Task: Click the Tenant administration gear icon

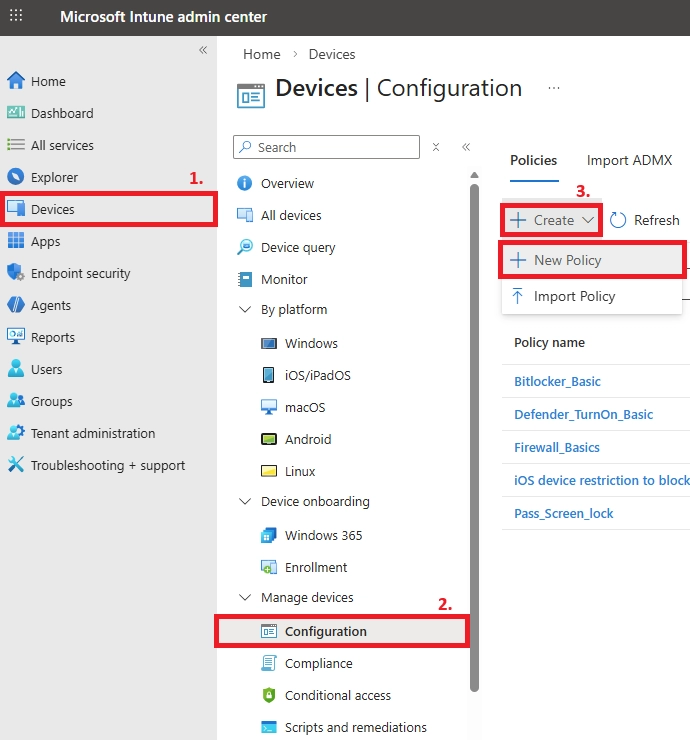Action: tap(16, 433)
